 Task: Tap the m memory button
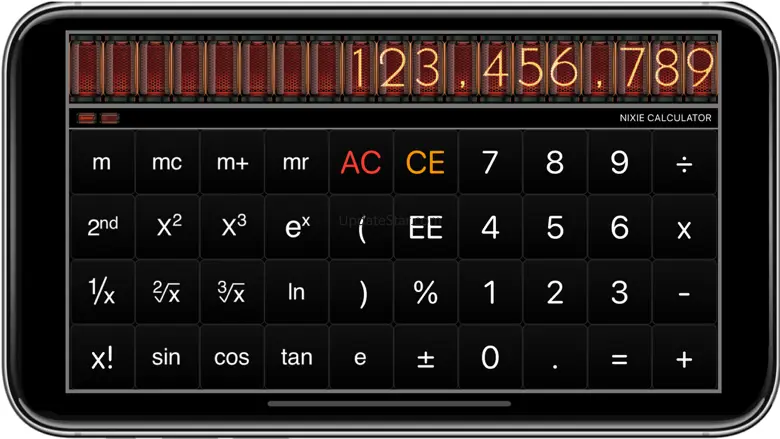click(x=102, y=162)
